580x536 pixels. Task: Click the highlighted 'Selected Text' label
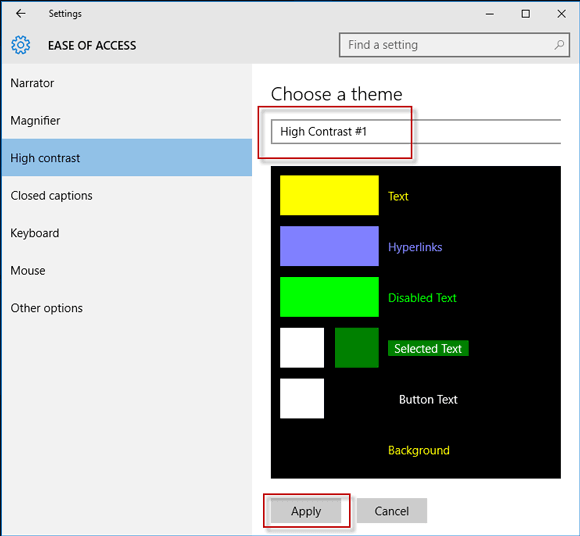click(428, 348)
